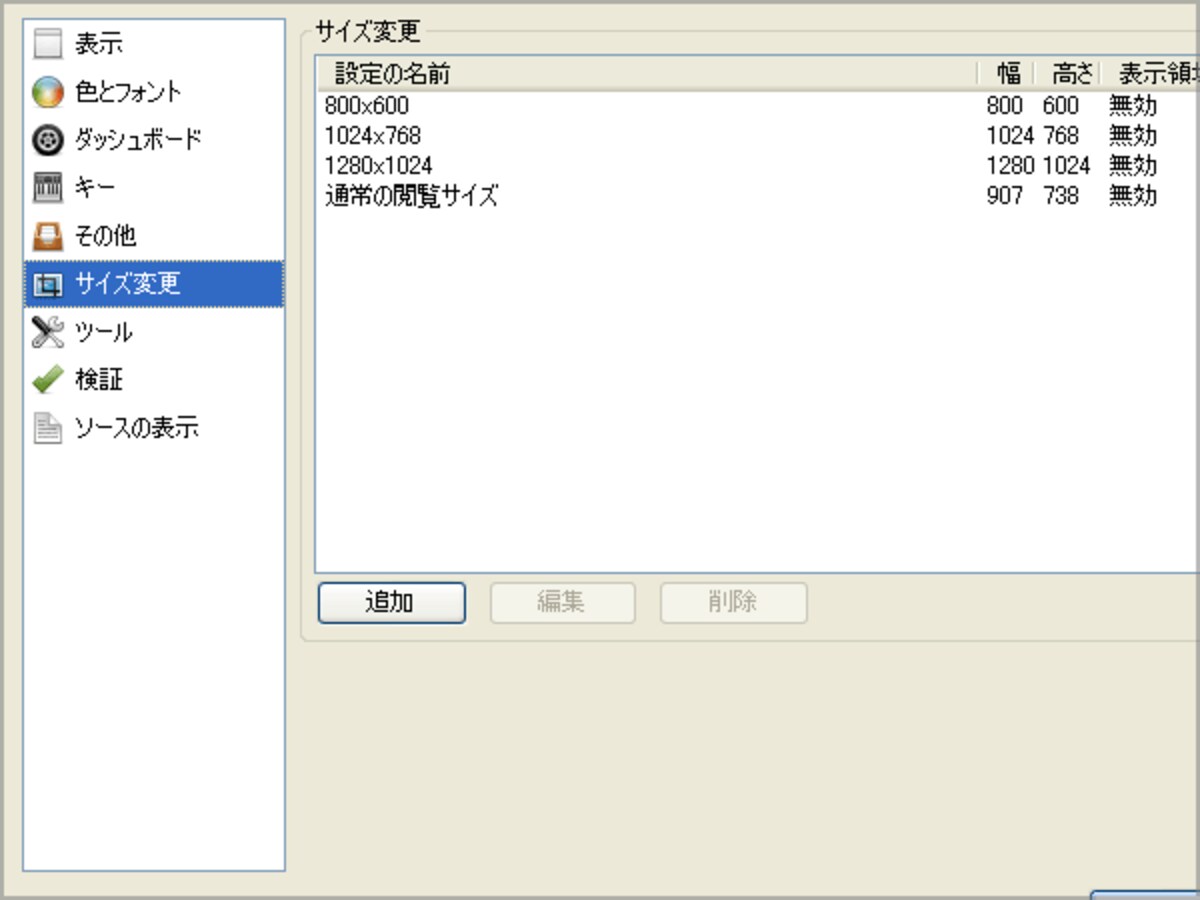Select the サイズ変更 resize icon

pyautogui.click(x=47, y=284)
